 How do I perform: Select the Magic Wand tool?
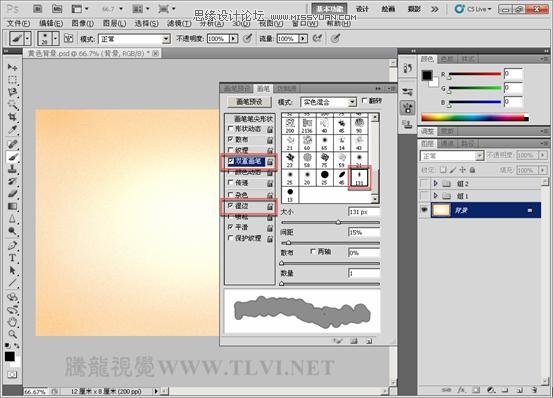pyautogui.click(x=12, y=105)
